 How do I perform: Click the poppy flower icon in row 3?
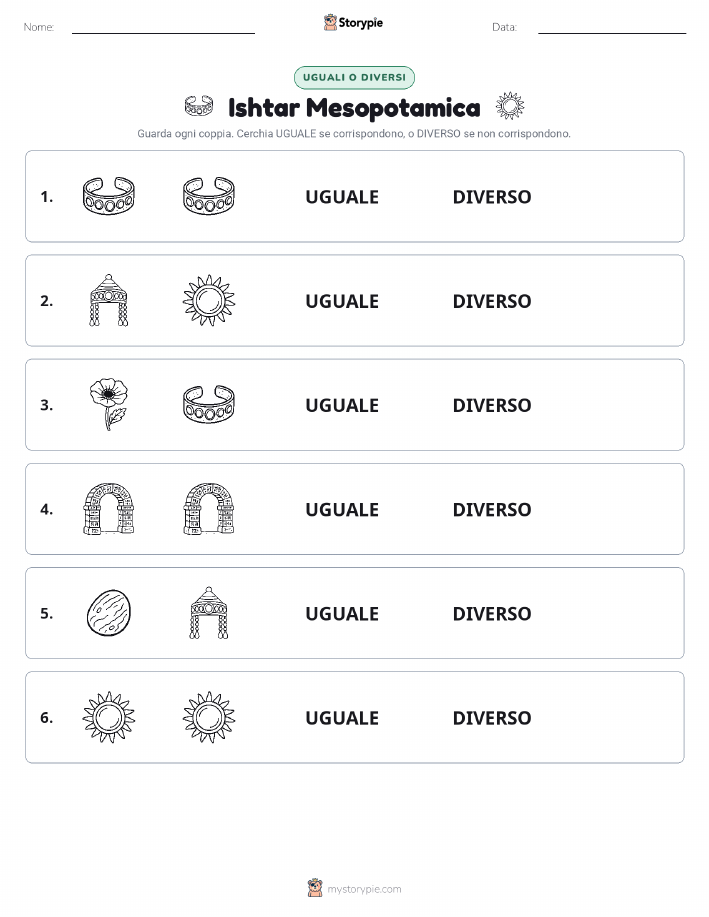click(109, 405)
